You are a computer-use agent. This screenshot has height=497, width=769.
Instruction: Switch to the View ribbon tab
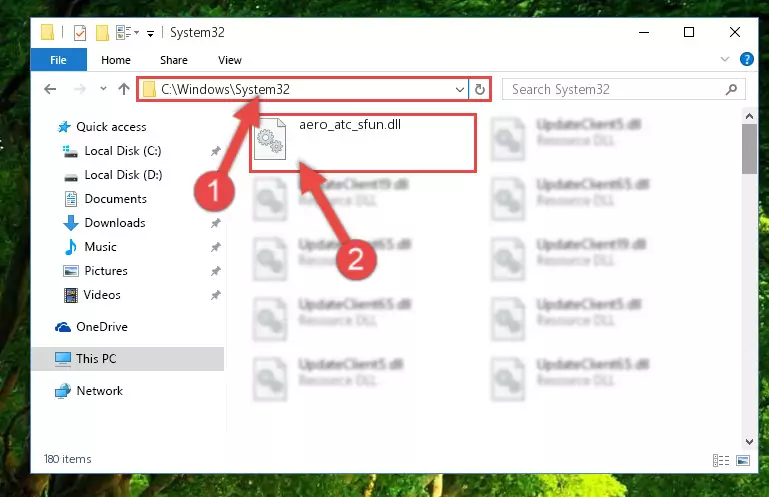coord(230,60)
